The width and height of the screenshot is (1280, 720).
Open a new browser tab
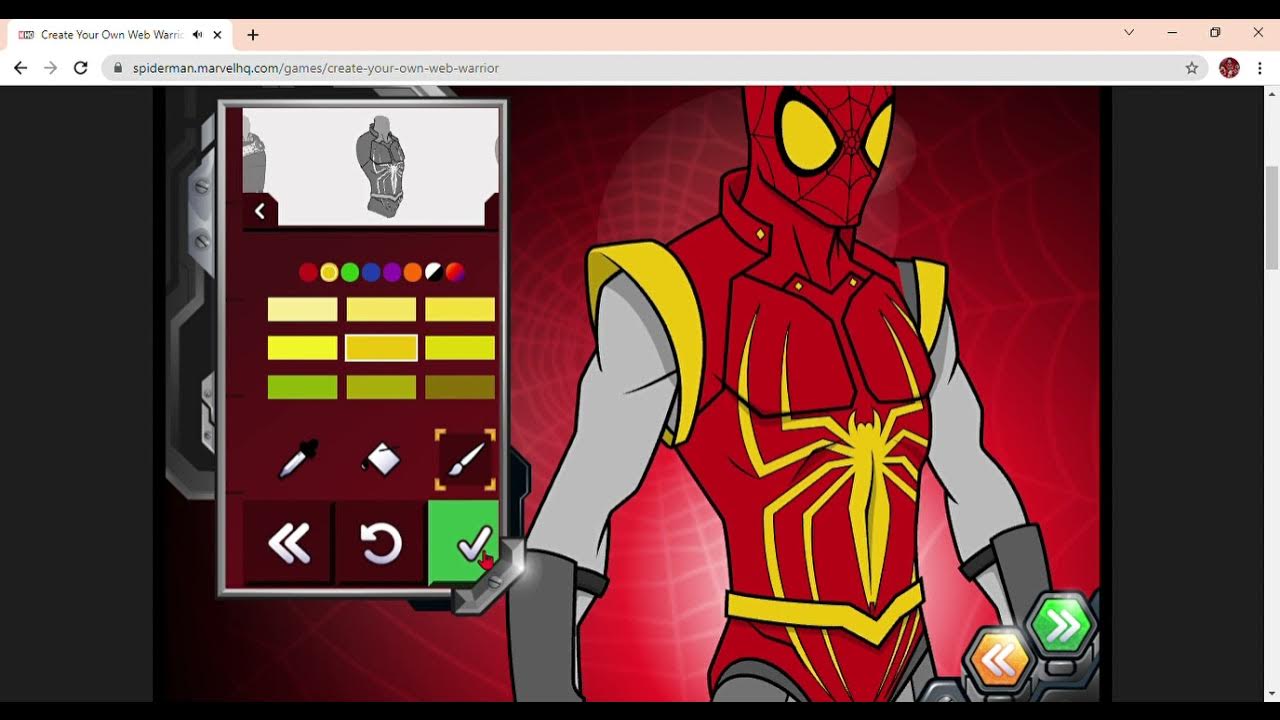(x=253, y=35)
